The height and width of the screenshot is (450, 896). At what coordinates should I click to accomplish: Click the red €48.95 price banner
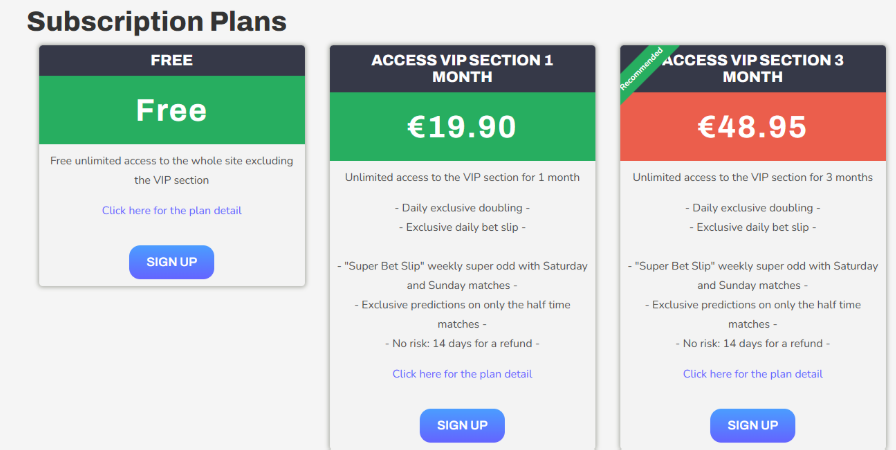[752, 127]
